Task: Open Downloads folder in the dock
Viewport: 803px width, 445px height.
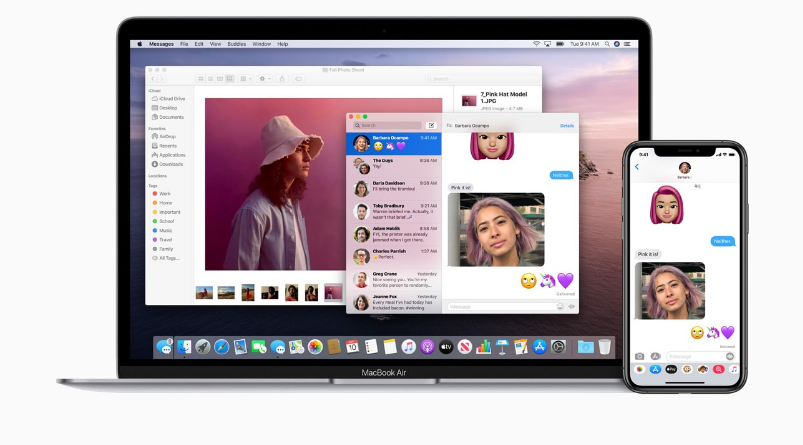Action: click(x=585, y=347)
